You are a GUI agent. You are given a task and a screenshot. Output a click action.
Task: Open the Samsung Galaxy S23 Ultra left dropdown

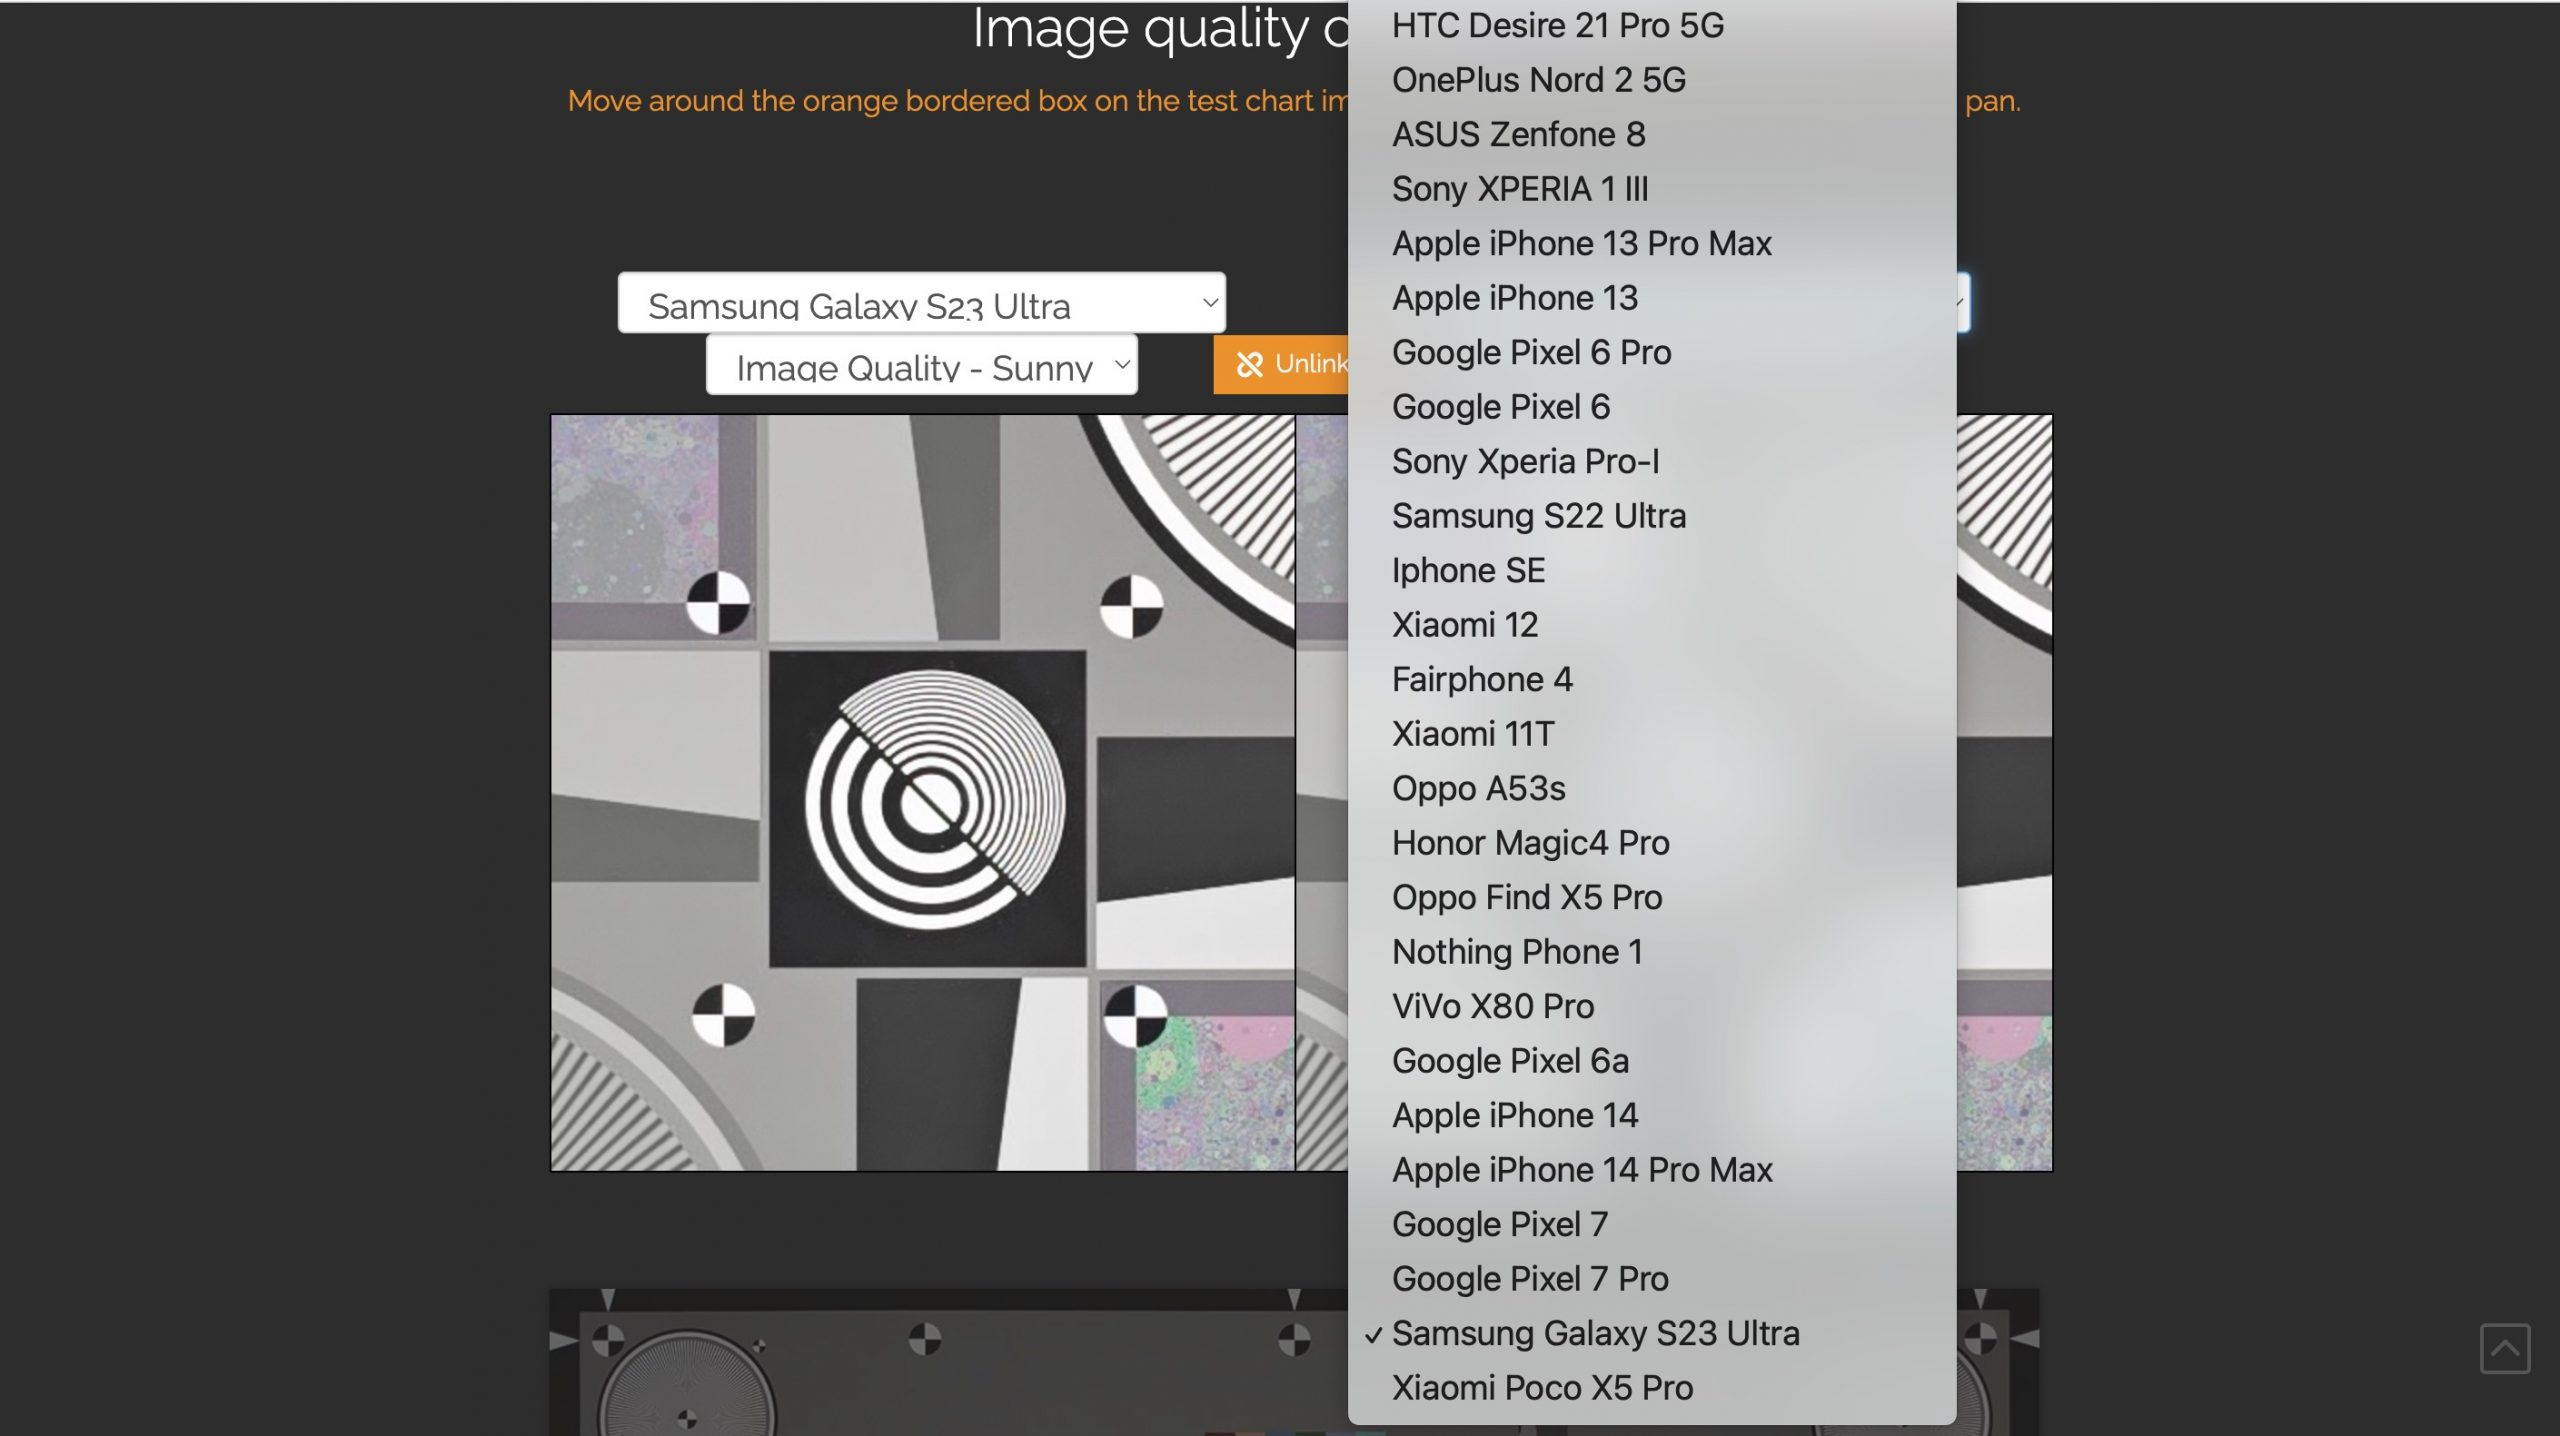[921, 303]
